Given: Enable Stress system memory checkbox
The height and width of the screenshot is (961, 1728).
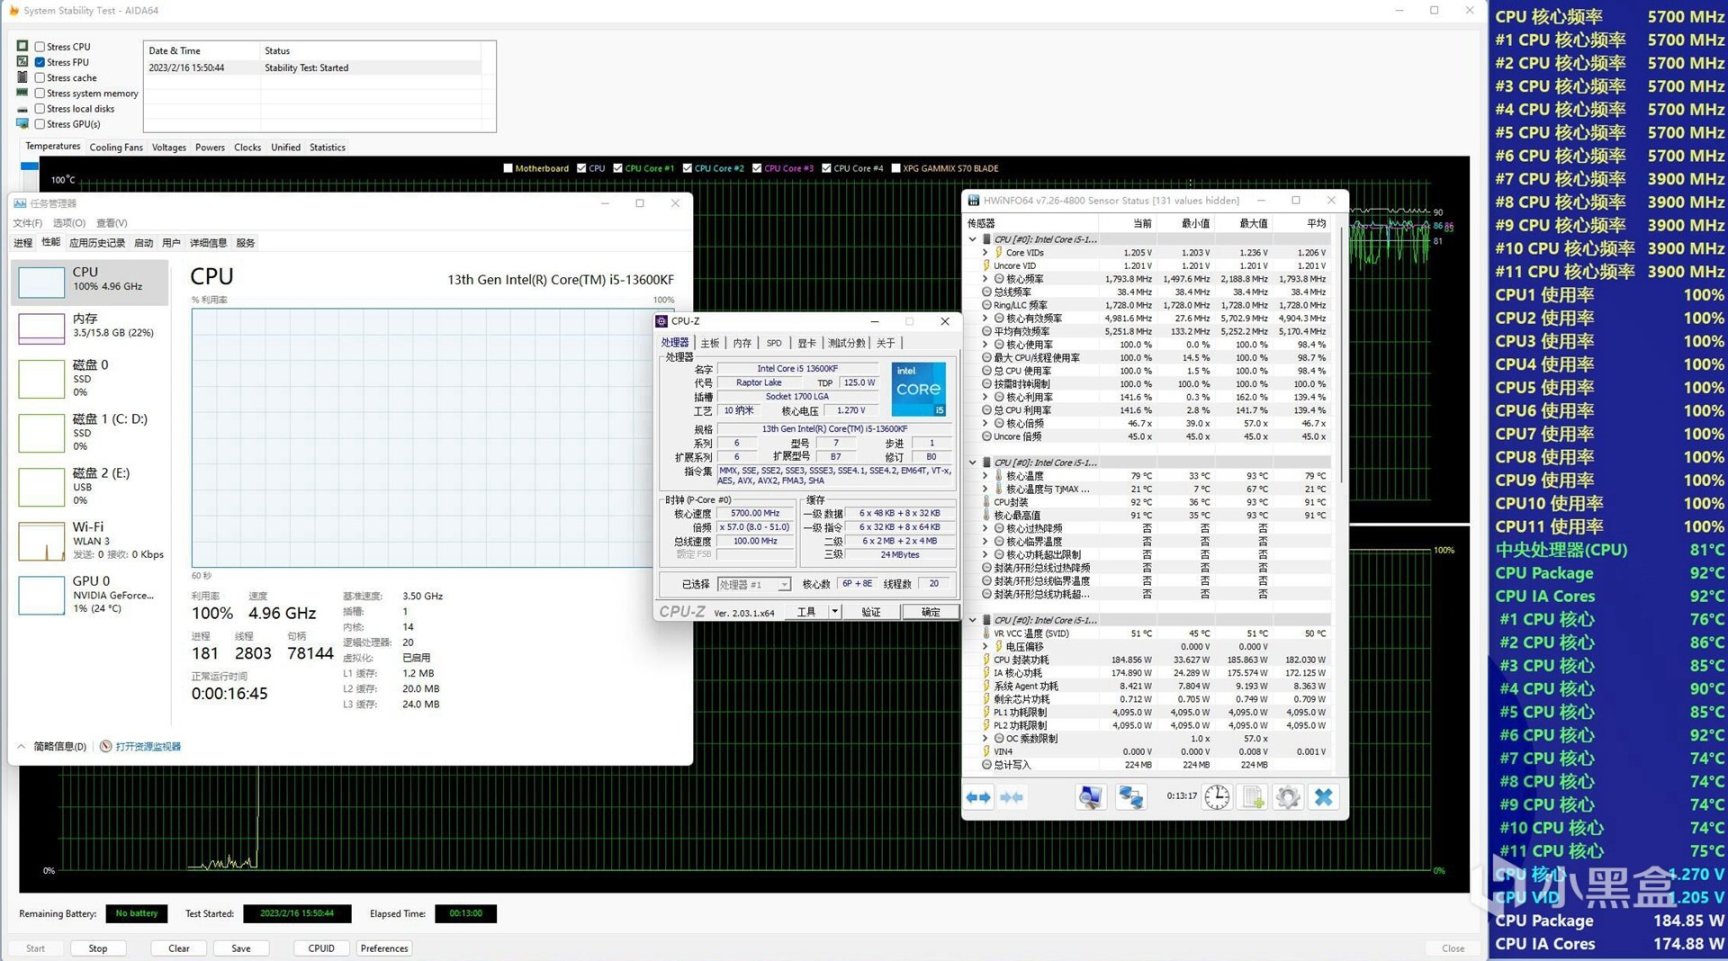Looking at the screenshot, I should tap(40, 93).
